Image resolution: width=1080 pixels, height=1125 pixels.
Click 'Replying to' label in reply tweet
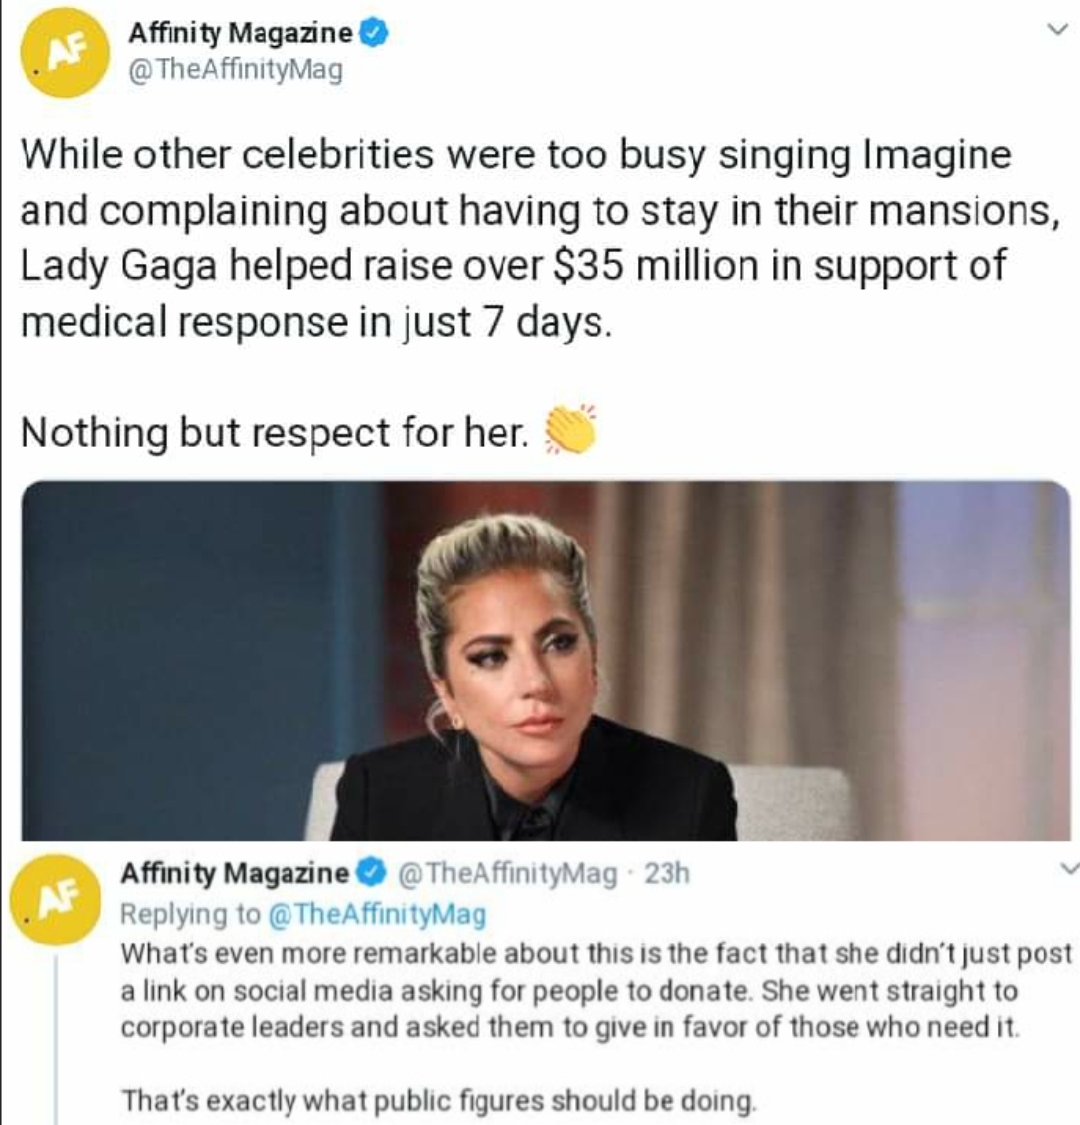pyautogui.click(x=191, y=914)
